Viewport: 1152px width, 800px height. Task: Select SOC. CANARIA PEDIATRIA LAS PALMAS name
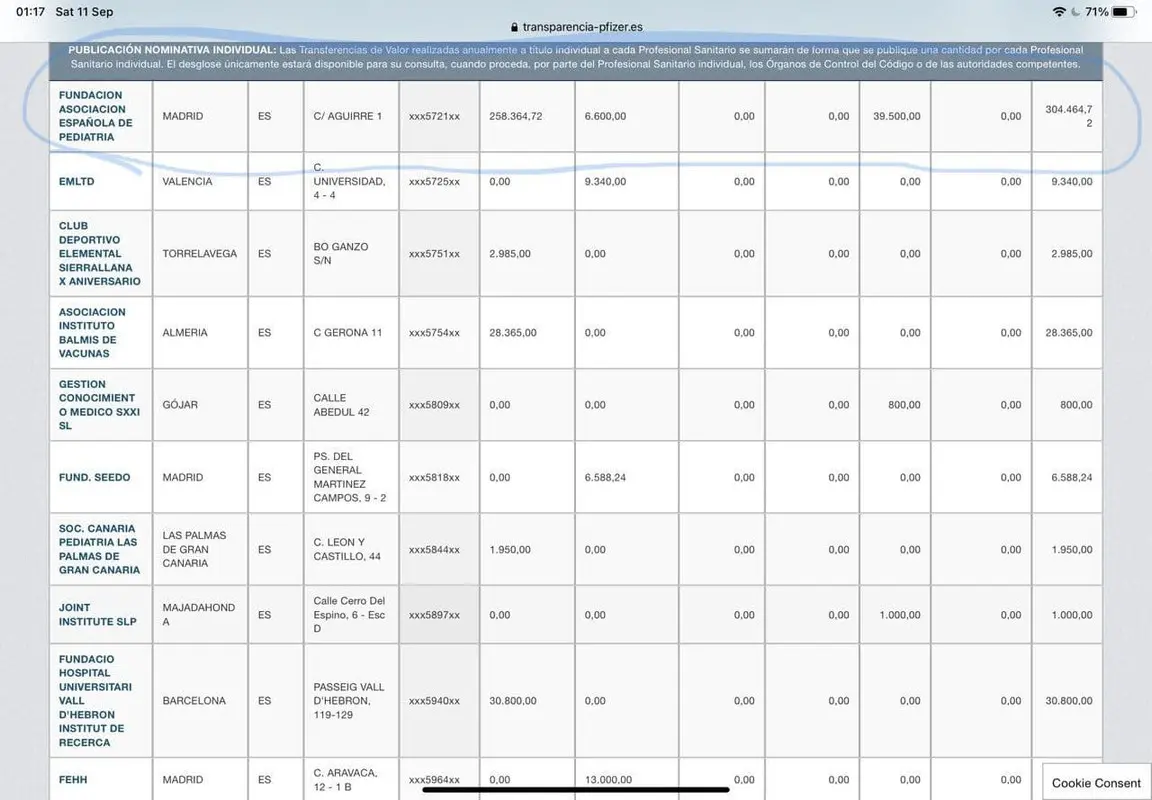tap(99, 549)
